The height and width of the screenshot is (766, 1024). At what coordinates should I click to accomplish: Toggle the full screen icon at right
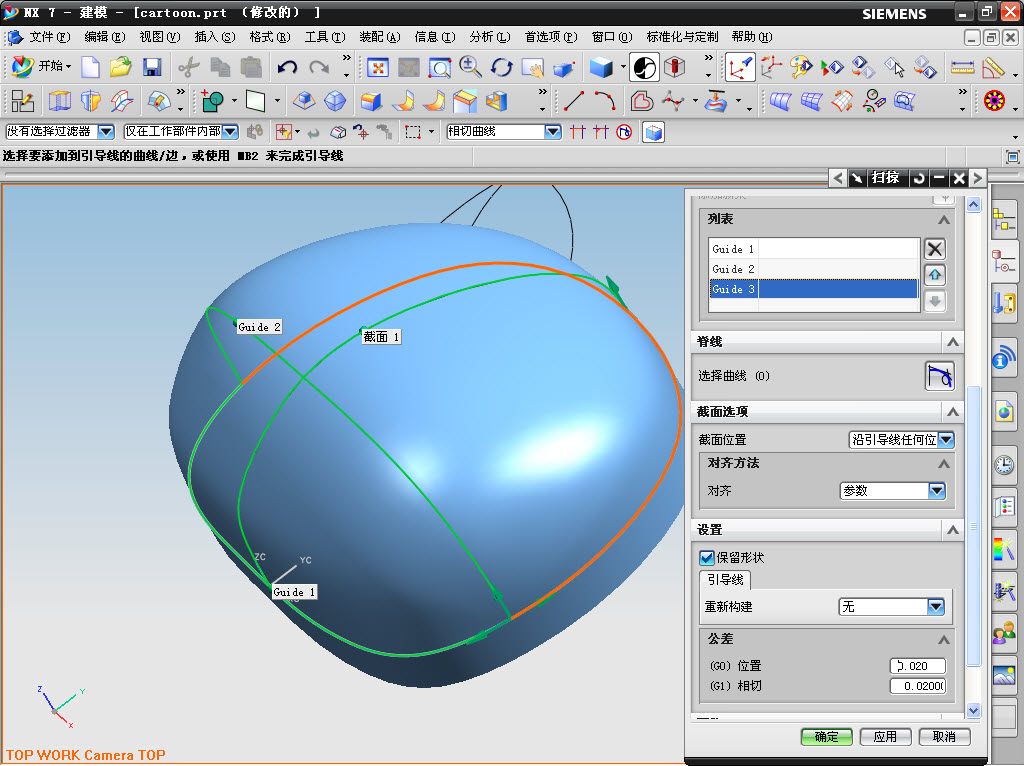tap(1012, 157)
